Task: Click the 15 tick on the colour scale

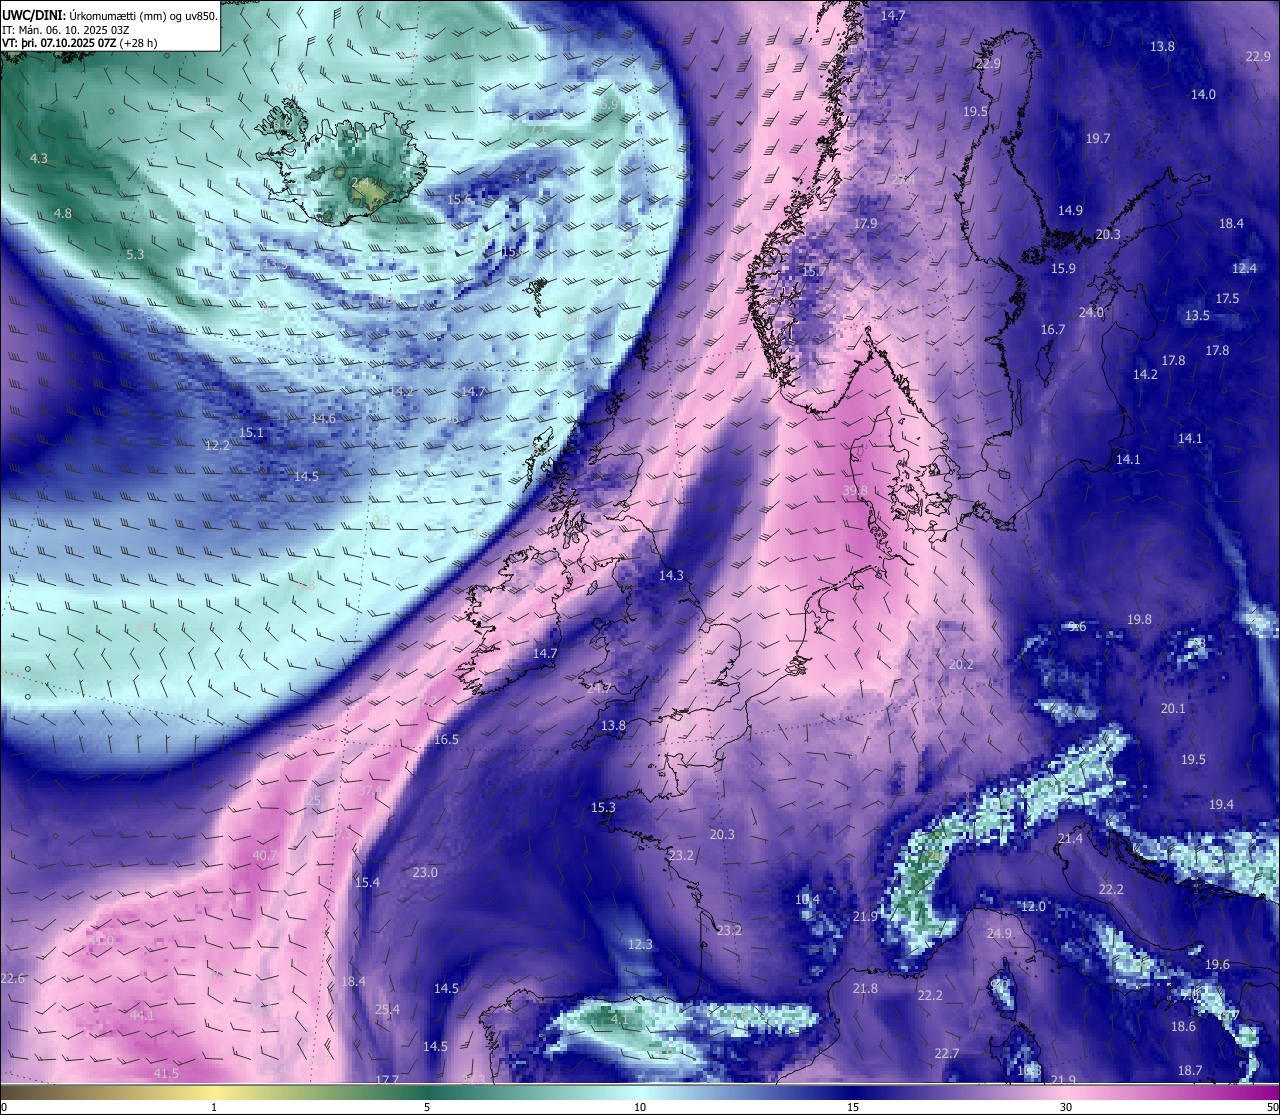Action: click(853, 1107)
